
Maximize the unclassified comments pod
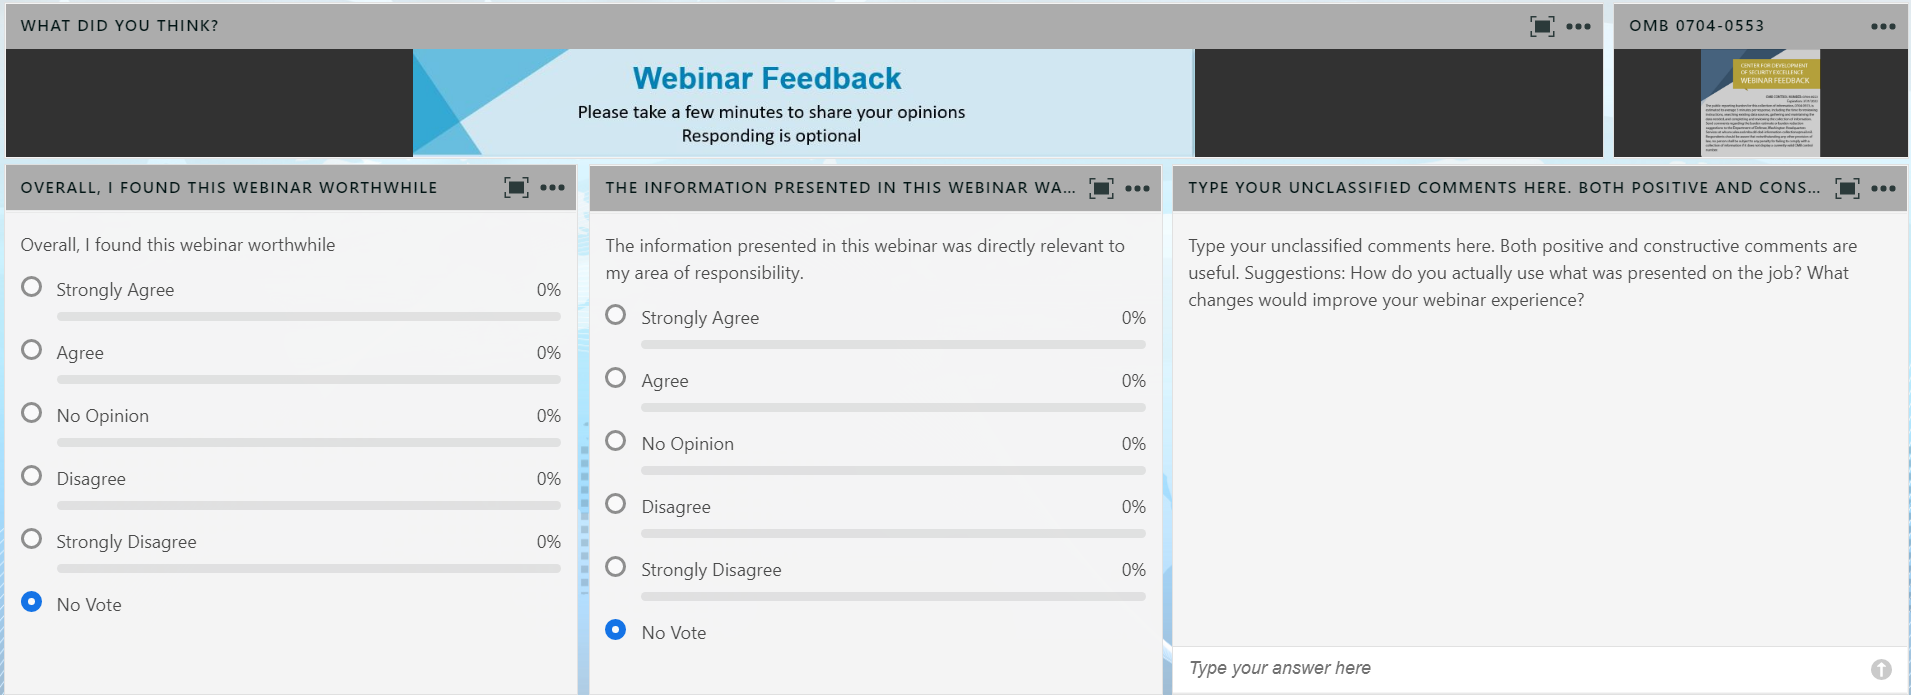click(1847, 188)
